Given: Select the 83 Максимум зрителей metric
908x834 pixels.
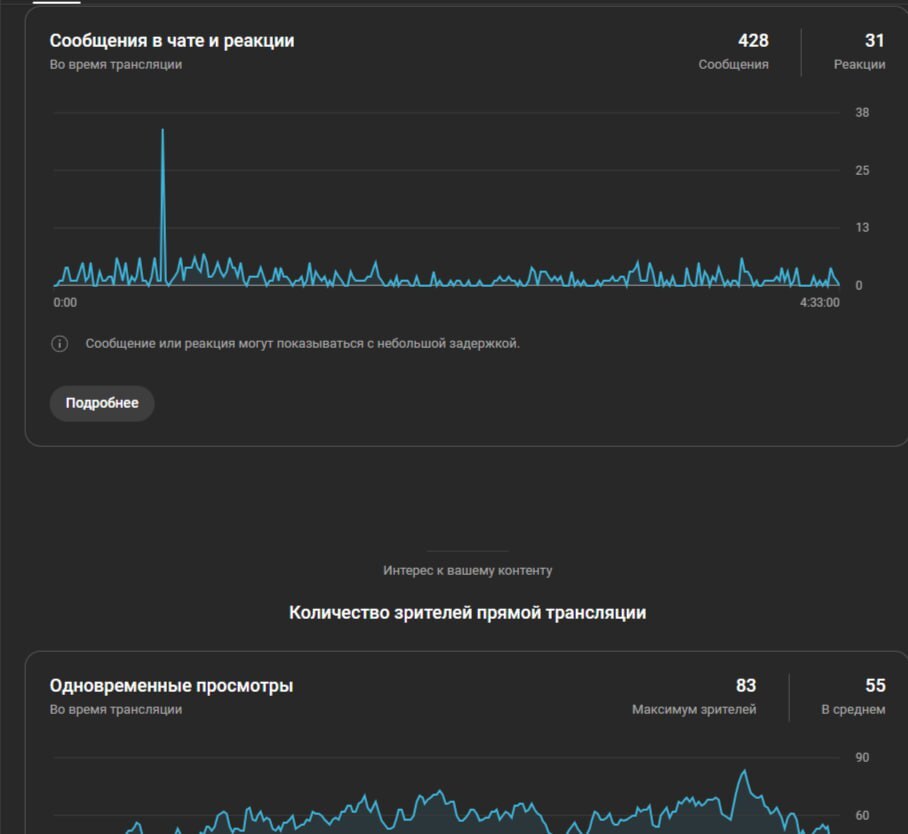Looking at the screenshot, I should click(x=694, y=696).
